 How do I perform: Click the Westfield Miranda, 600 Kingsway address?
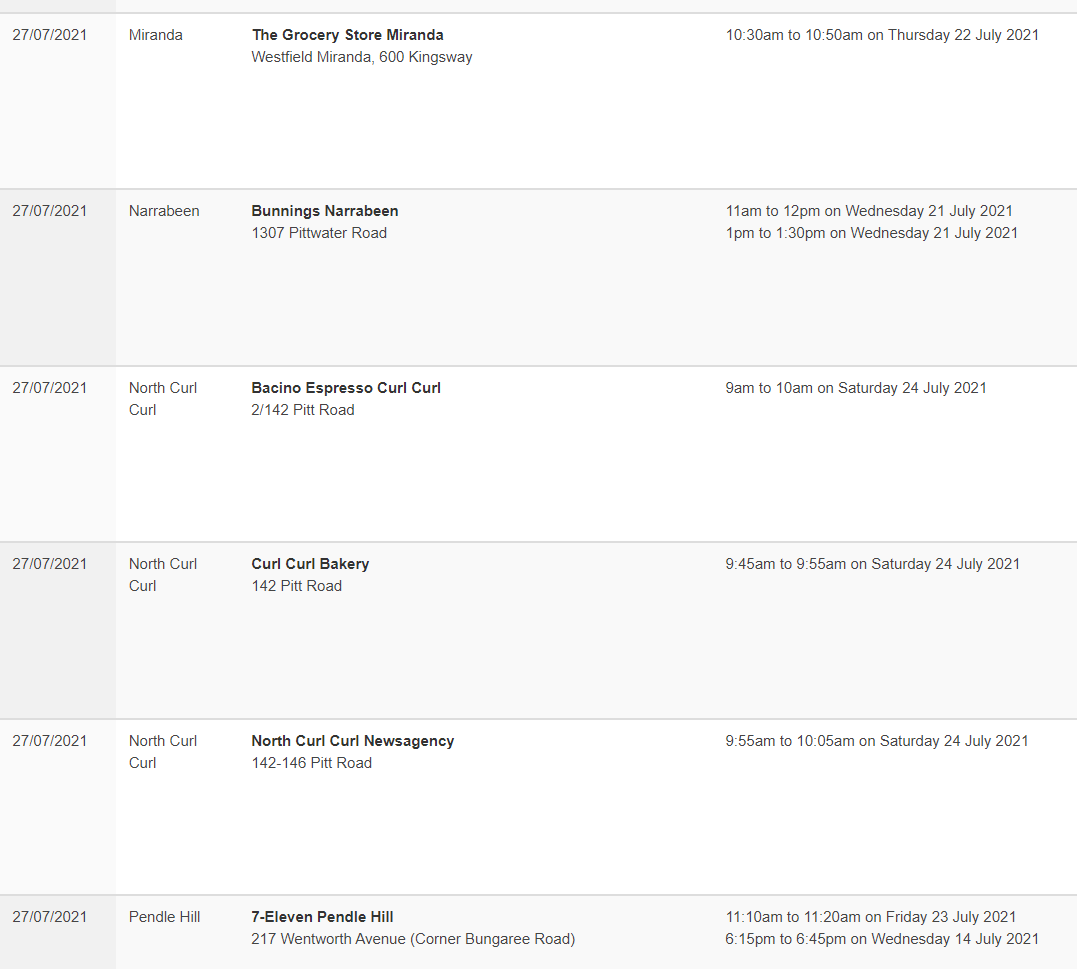362,57
